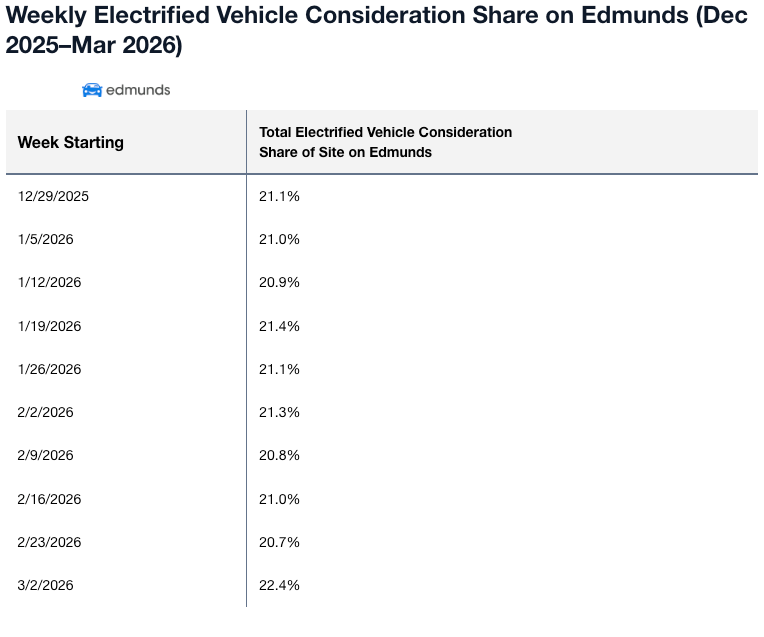Select the 1/19/2026 week cell
Viewport: 764px width, 637px height.
50,326
